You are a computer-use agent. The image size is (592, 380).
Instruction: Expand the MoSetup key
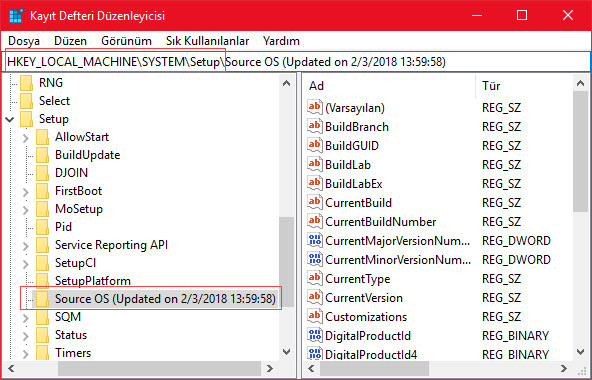point(25,210)
